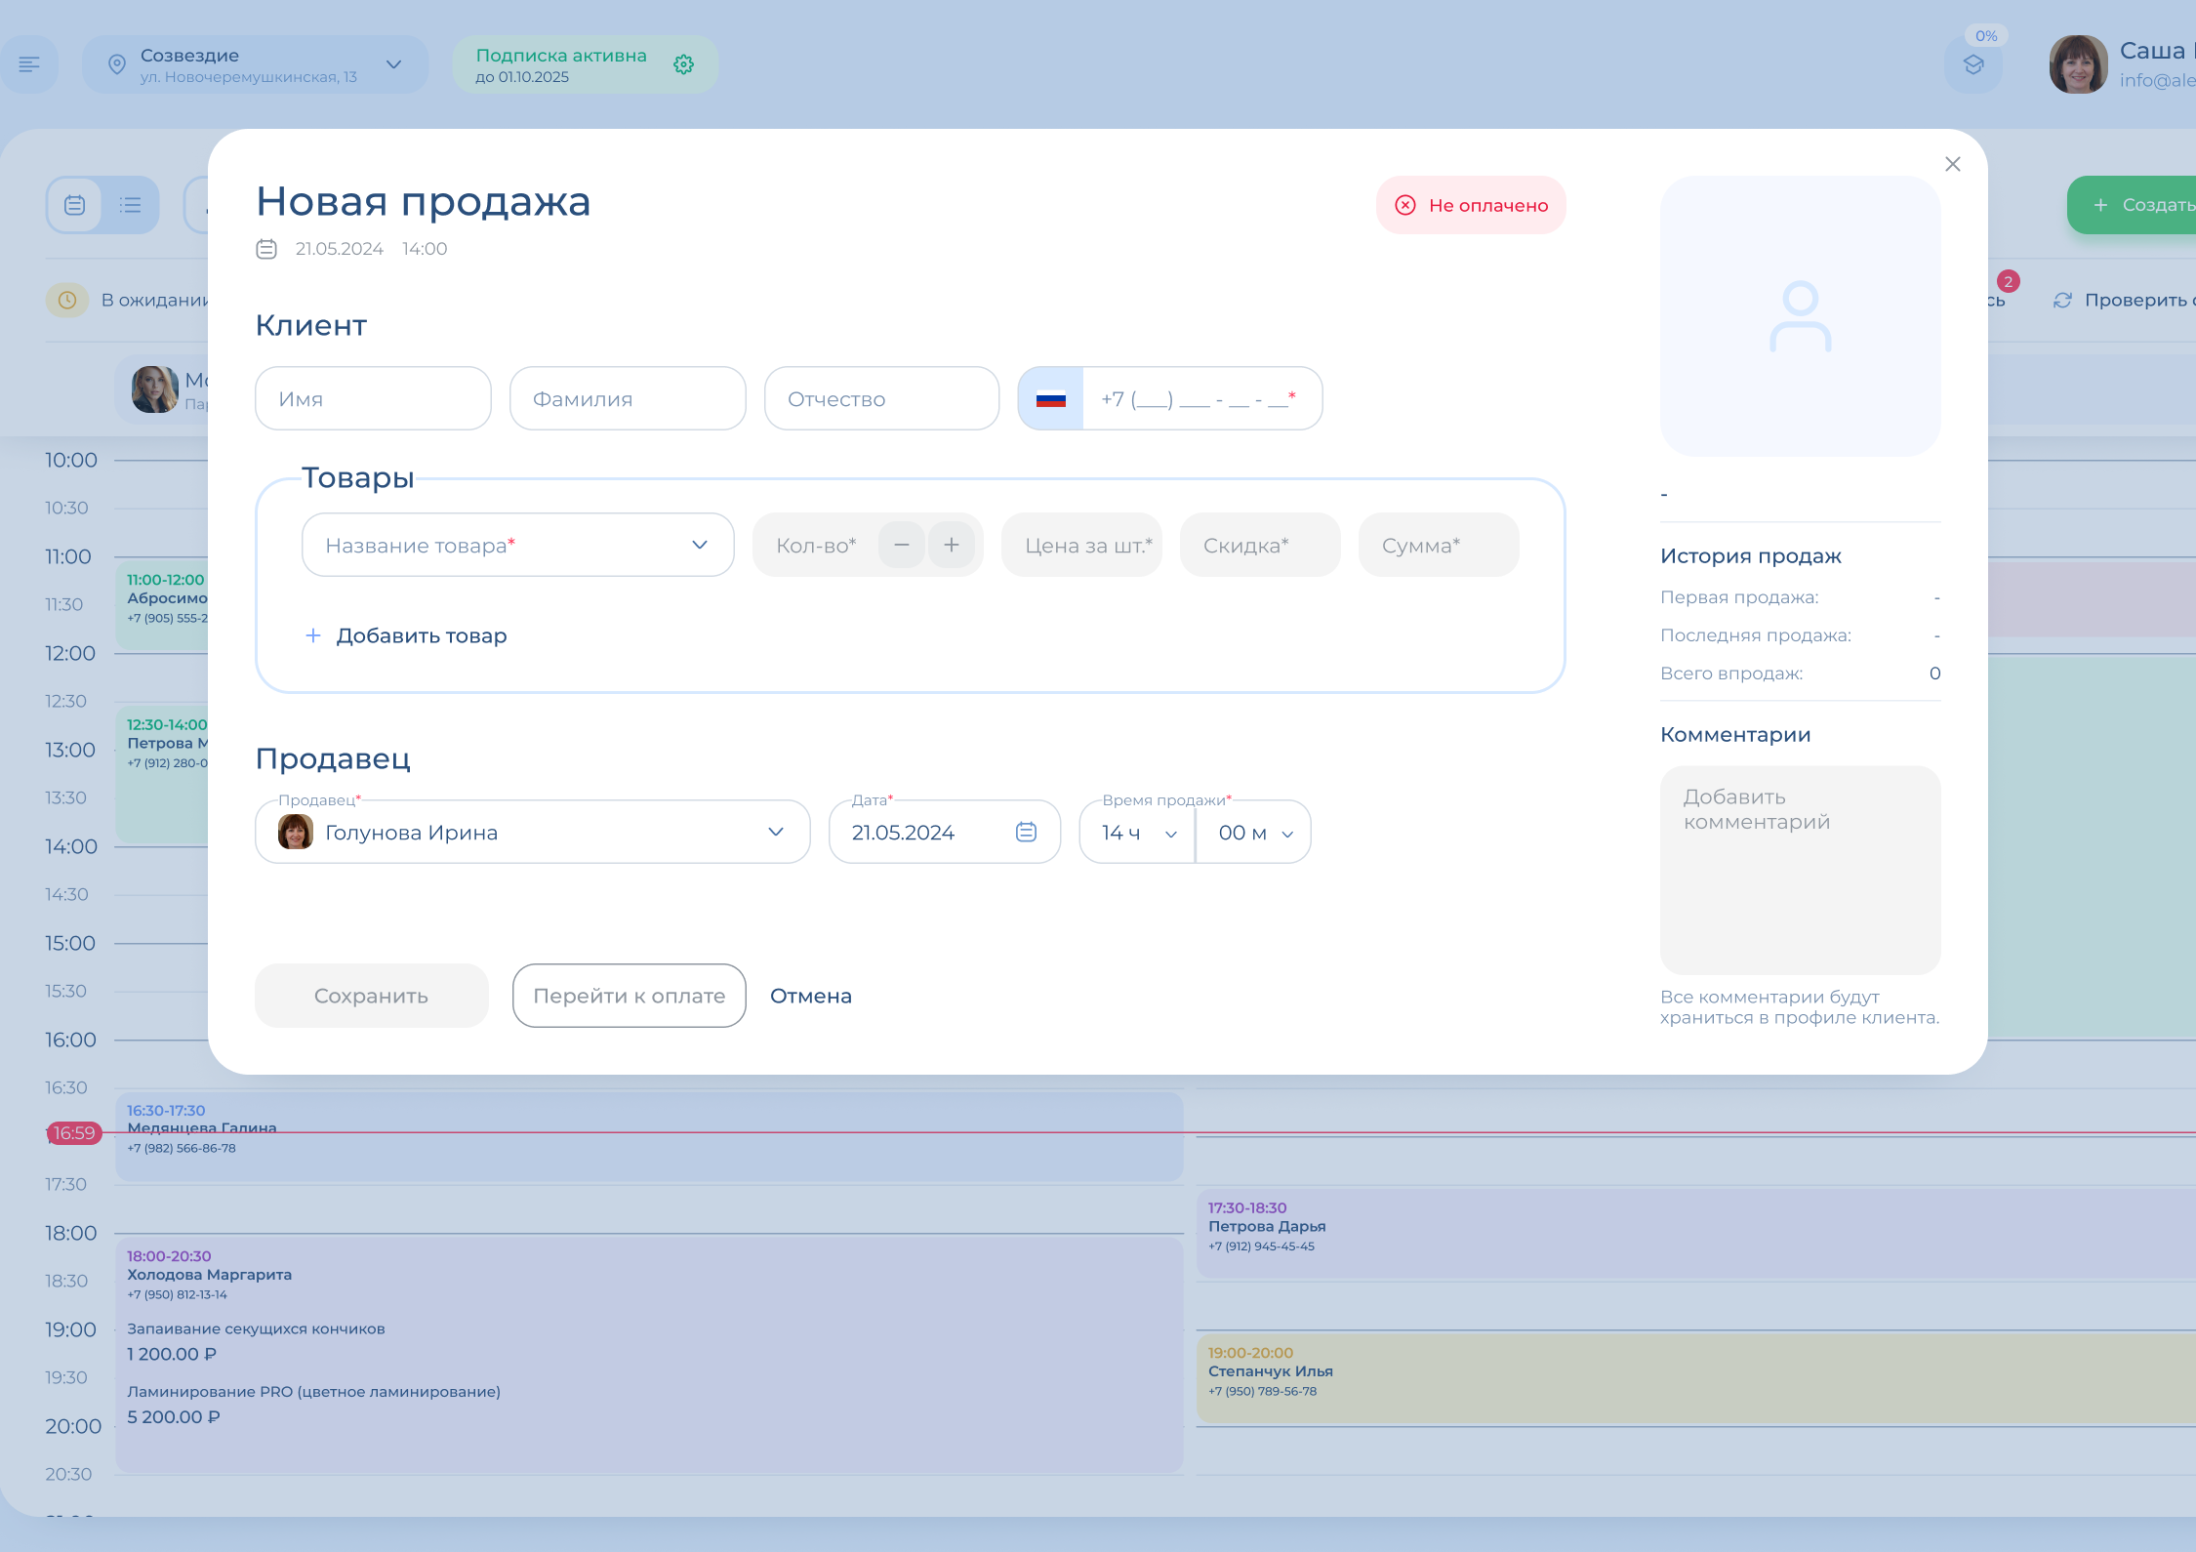Decrease product quantity with minus

click(901, 545)
